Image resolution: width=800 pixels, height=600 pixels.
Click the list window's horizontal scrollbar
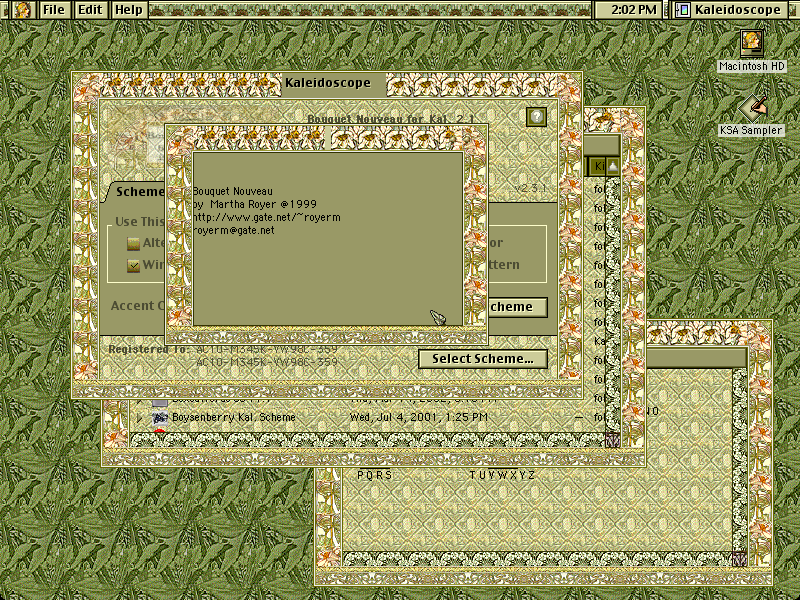pyautogui.click(x=367, y=440)
